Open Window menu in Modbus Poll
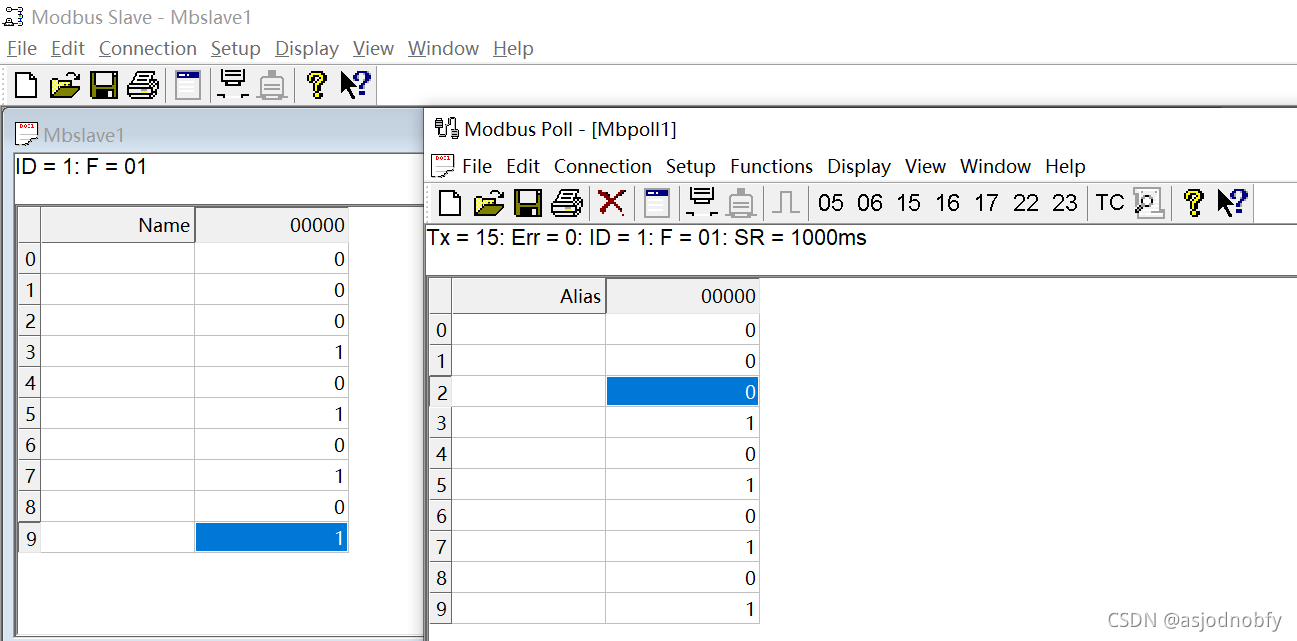 click(996, 166)
